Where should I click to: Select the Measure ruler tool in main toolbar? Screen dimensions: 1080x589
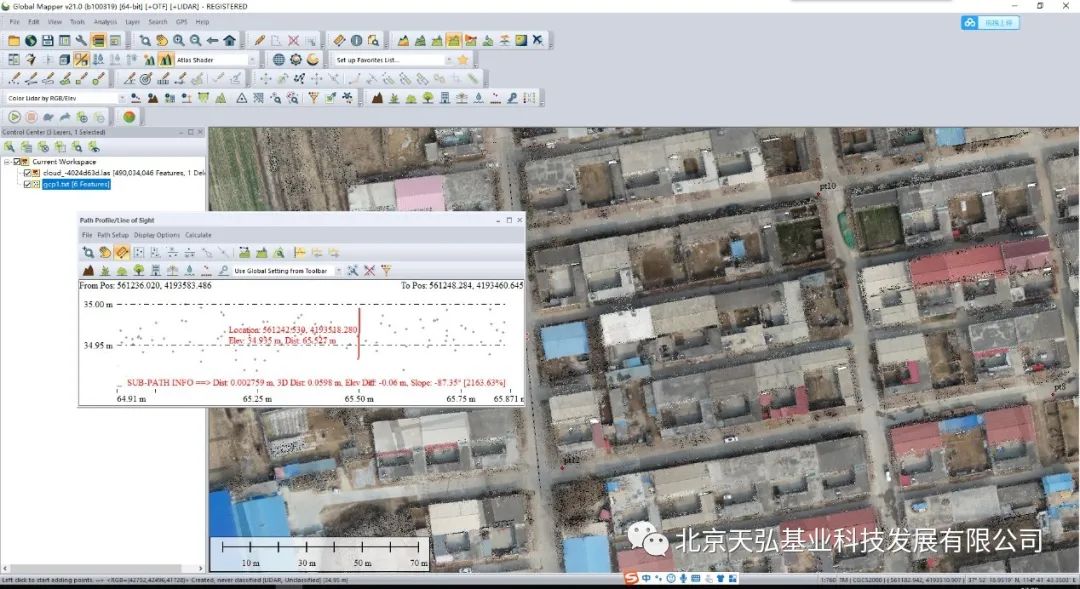coord(339,41)
